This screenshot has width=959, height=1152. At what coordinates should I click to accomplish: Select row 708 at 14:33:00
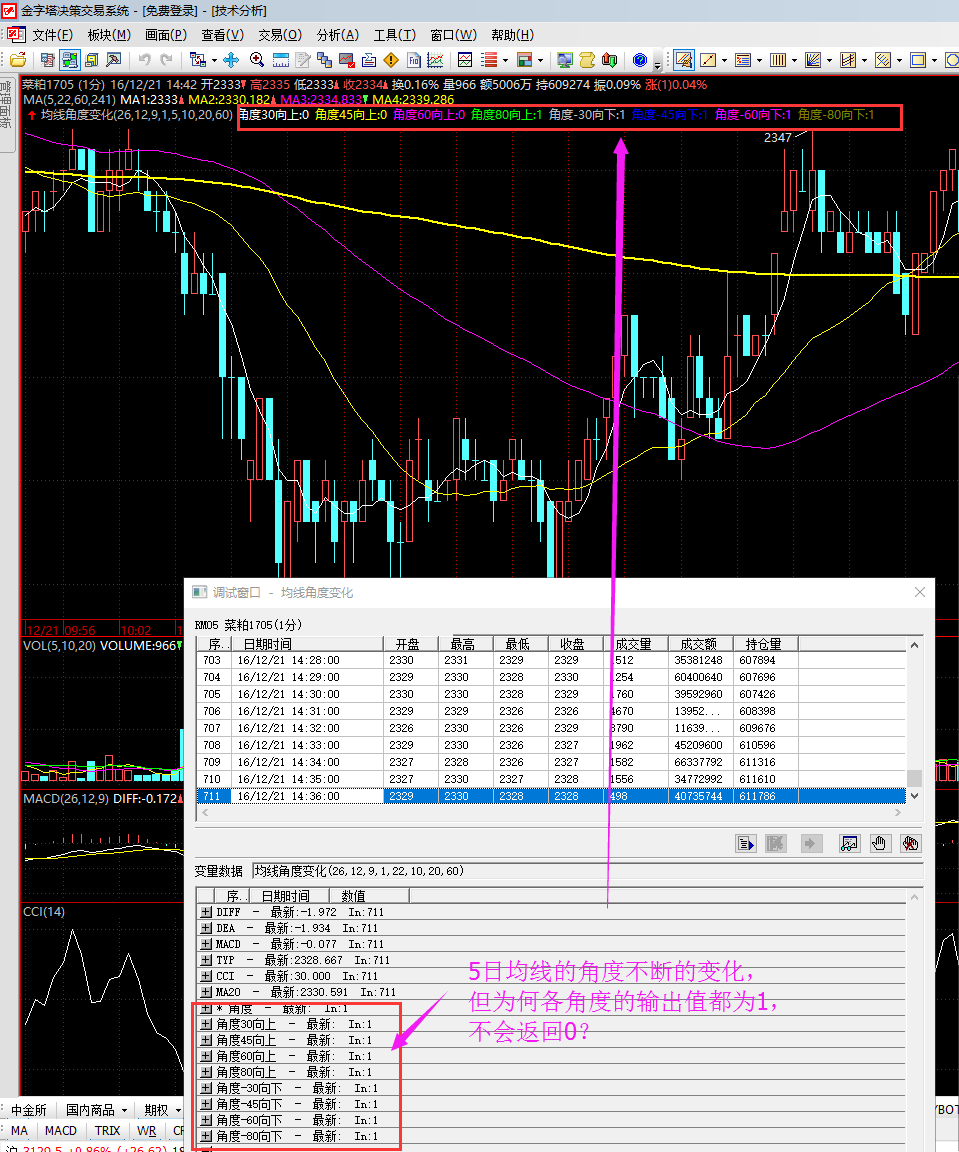[x=551, y=745]
